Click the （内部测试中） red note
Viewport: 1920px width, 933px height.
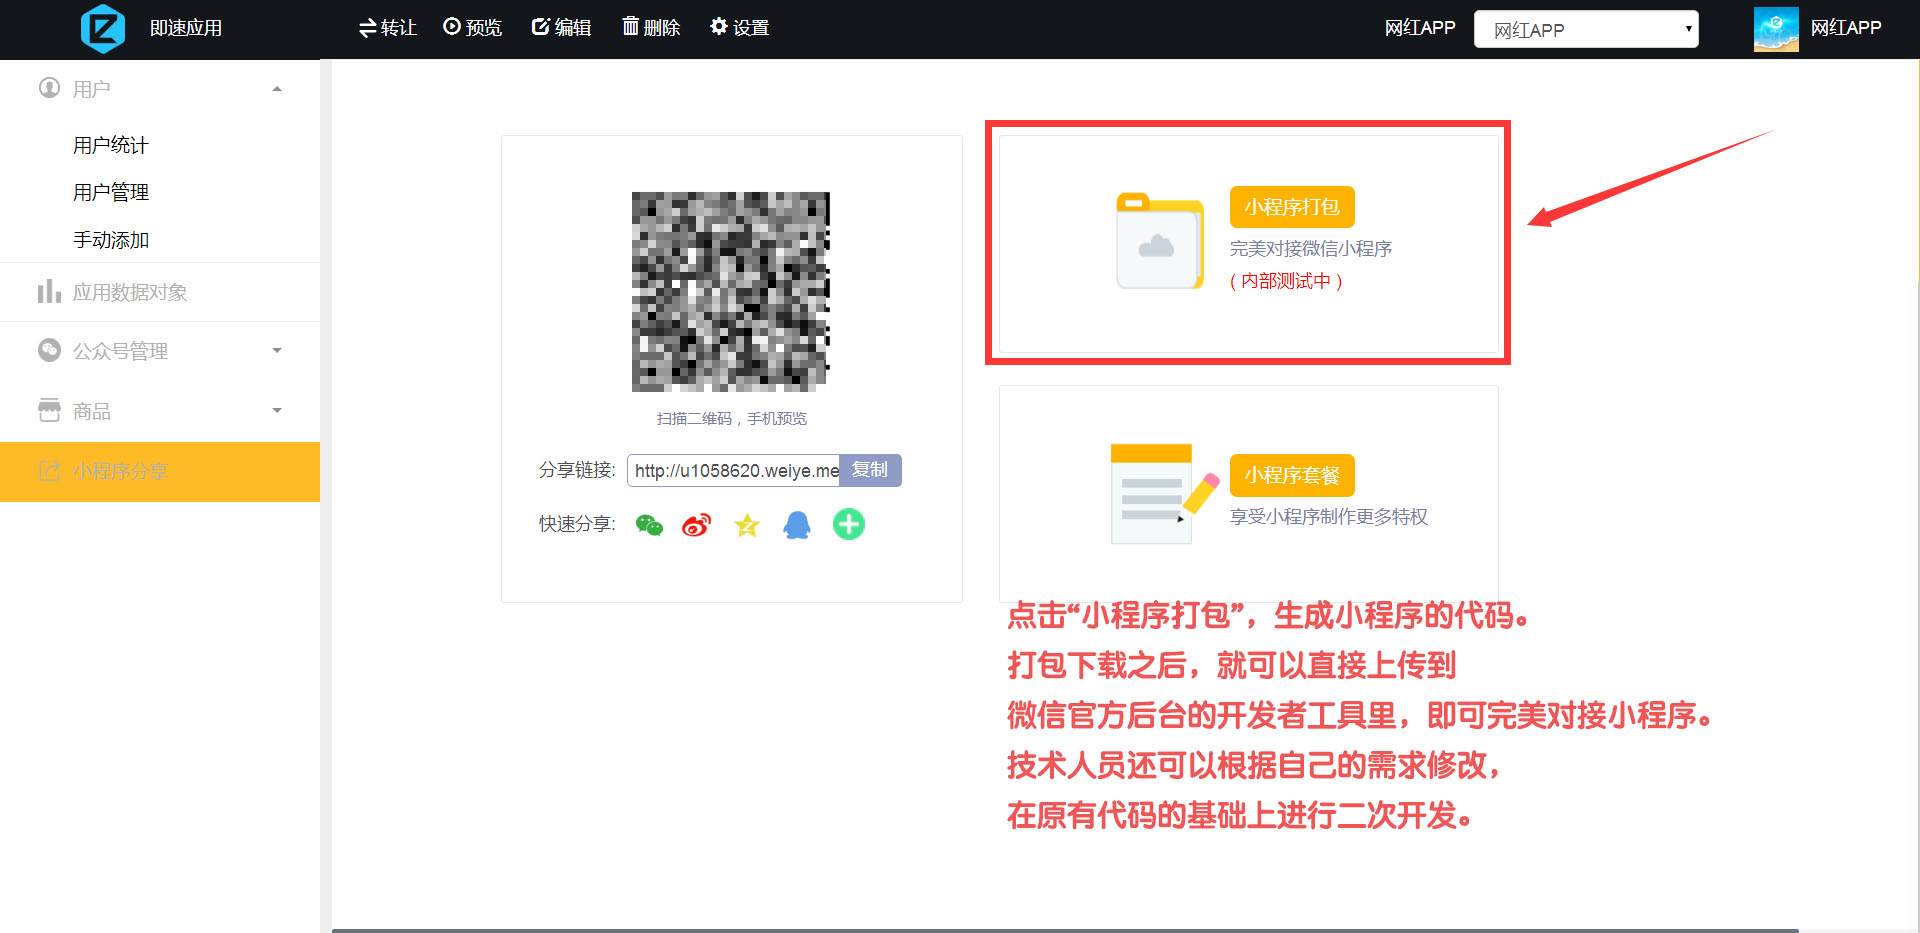(1286, 281)
